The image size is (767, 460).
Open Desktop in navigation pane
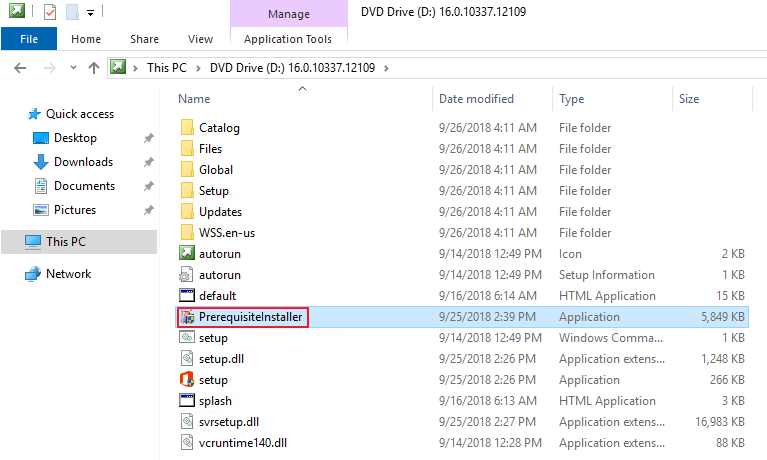click(75, 138)
